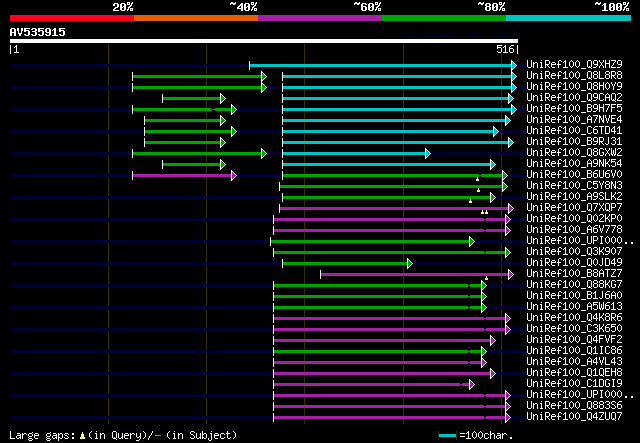Select the UniRef100_Q4K8R6 label

tap(574, 318)
